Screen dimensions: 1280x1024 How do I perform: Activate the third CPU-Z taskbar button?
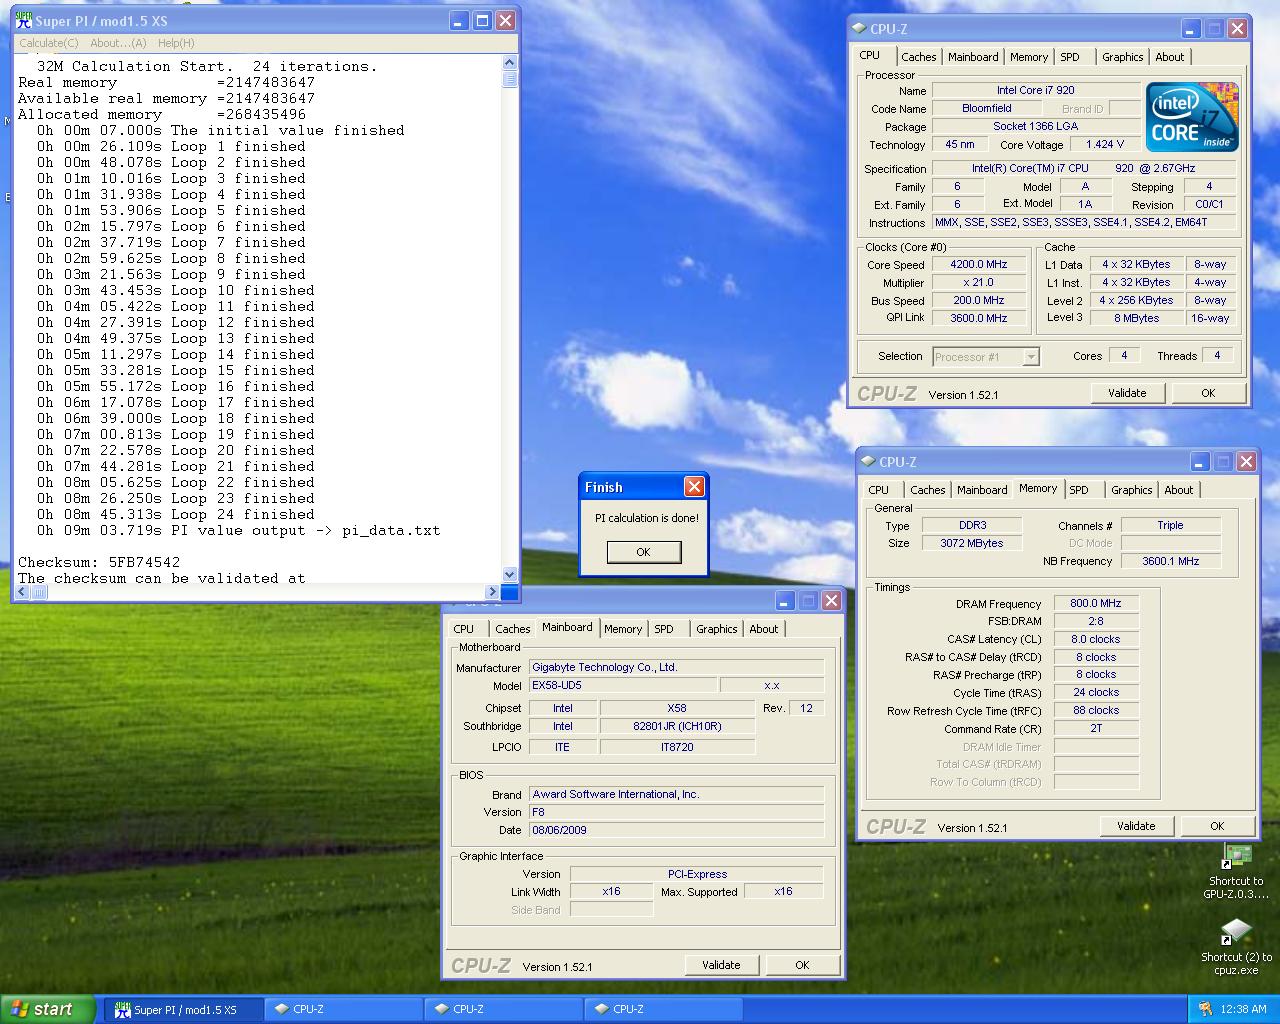[663, 1009]
